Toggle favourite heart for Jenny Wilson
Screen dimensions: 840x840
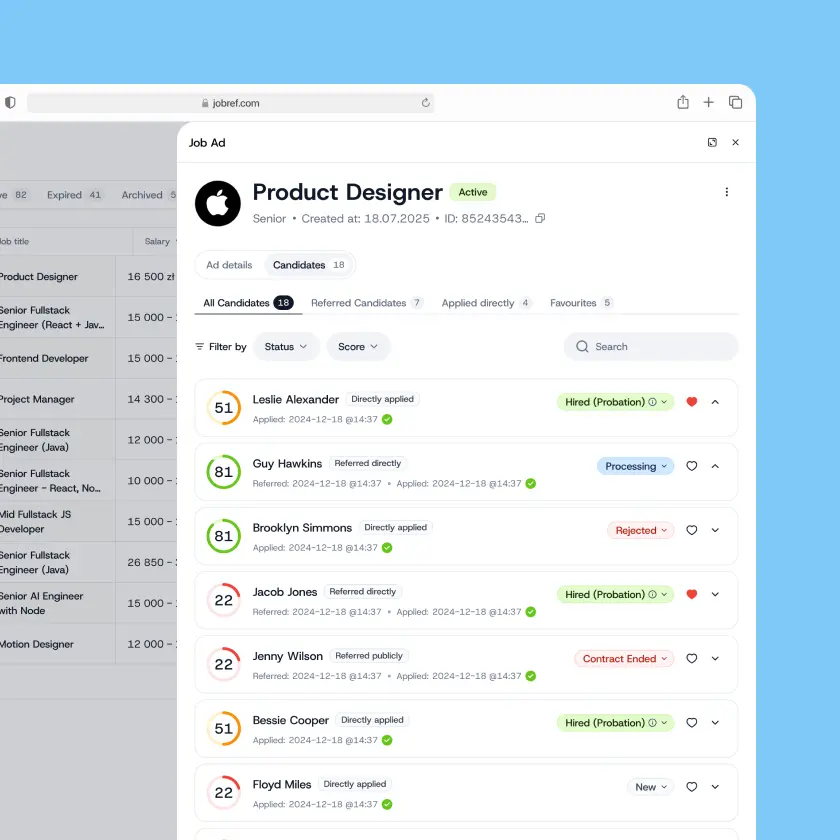click(x=691, y=659)
